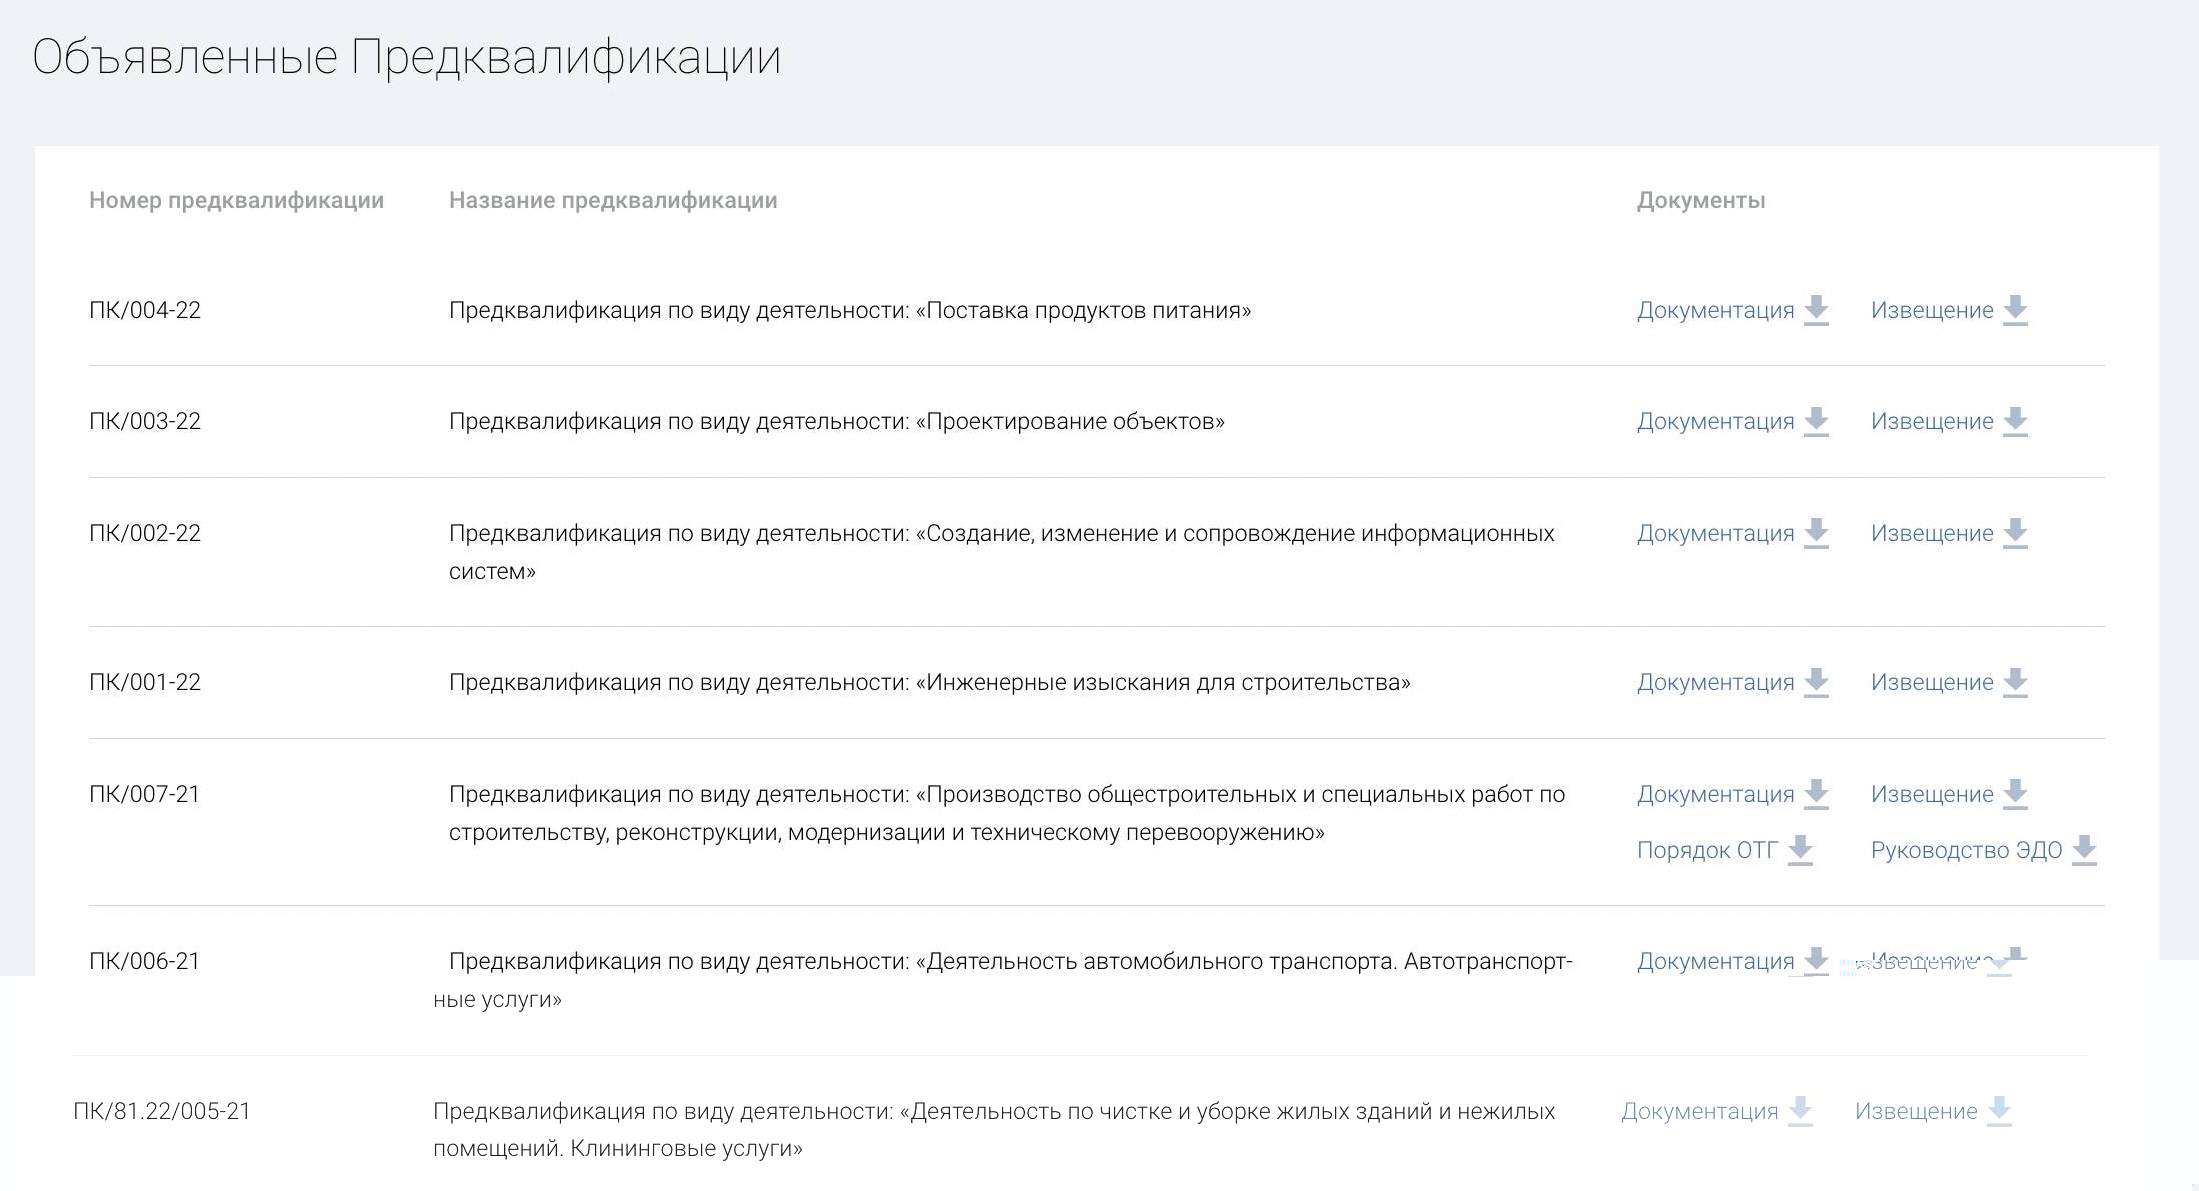Image resolution: width=2199 pixels, height=1191 pixels.
Task: Click download icon beside Извещение for ПК/002-22
Action: point(2015,534)
